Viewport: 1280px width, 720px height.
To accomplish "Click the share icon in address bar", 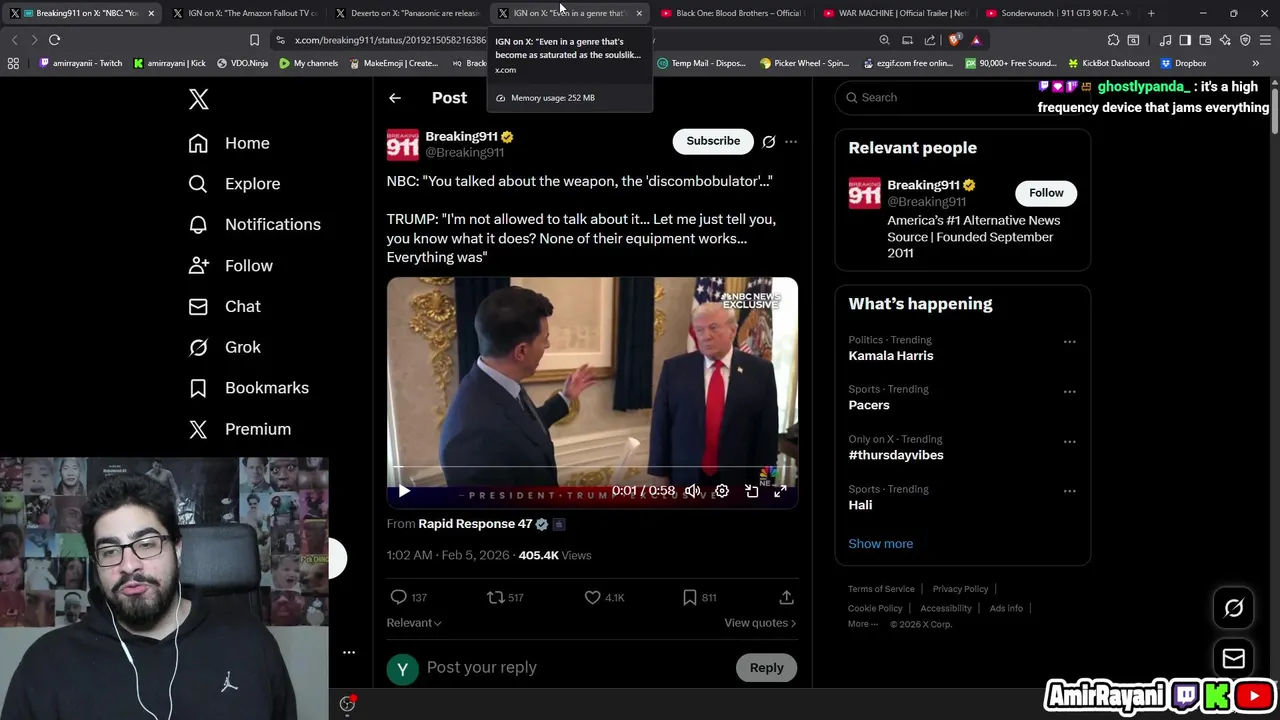I will pos(930,40).
